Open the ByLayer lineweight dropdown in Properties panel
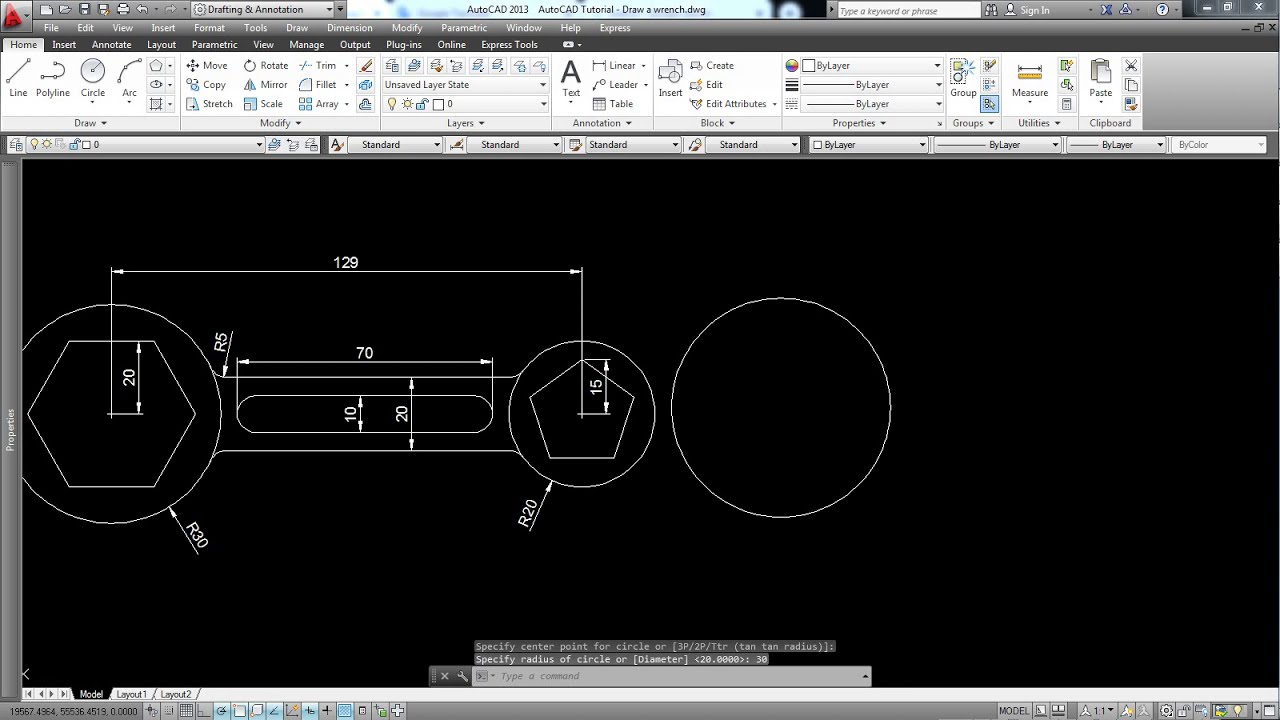This screenshot has width=1280, height=720. click(872, 85)
